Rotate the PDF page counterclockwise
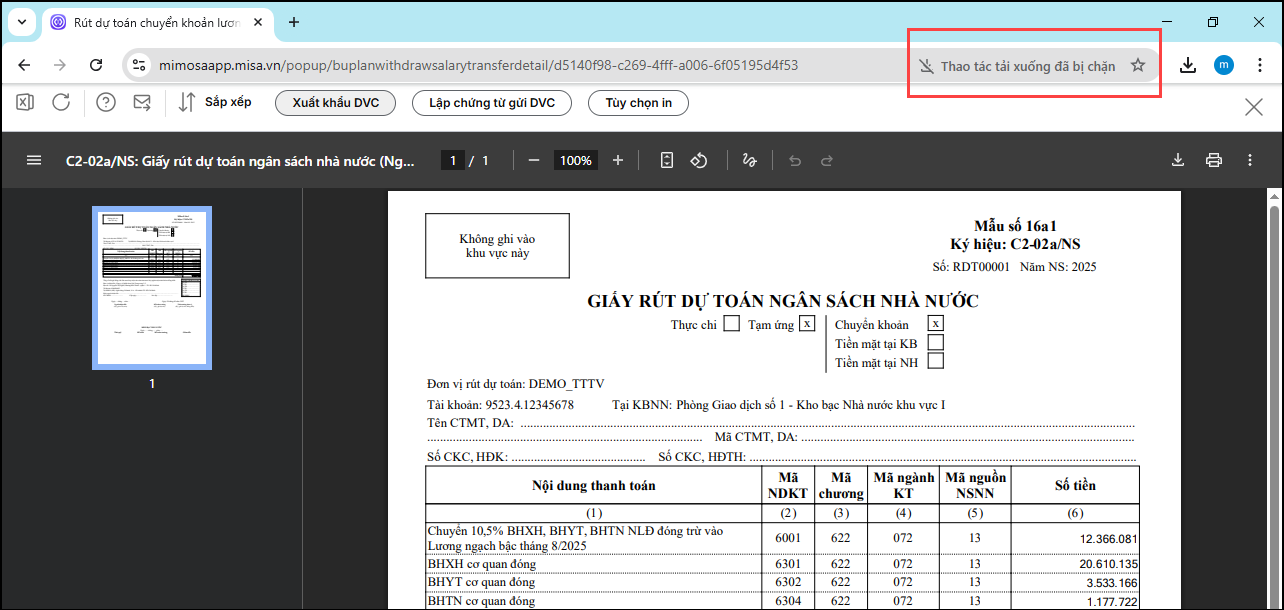The width and height of the screenshot is (1284, 610). click(700, 160)
